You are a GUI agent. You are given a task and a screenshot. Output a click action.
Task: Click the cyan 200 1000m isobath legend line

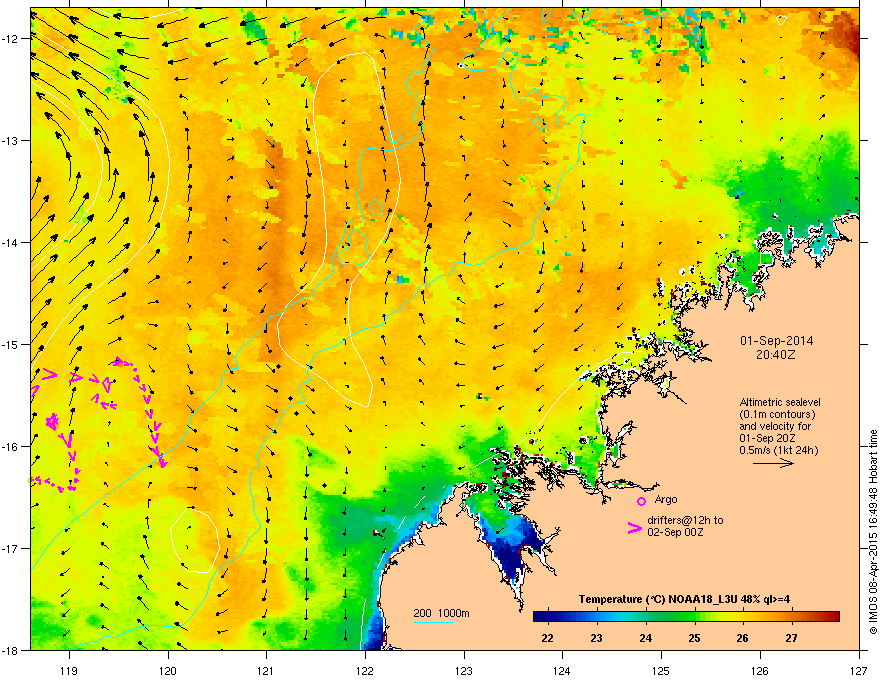point(433,622)
